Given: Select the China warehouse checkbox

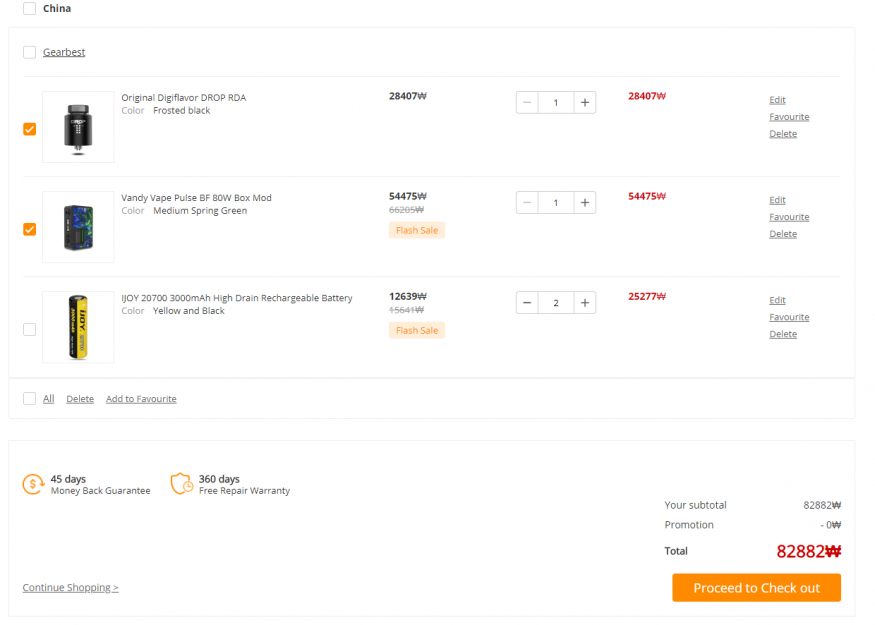Looking at the screenshot, I should pos(30,8).
